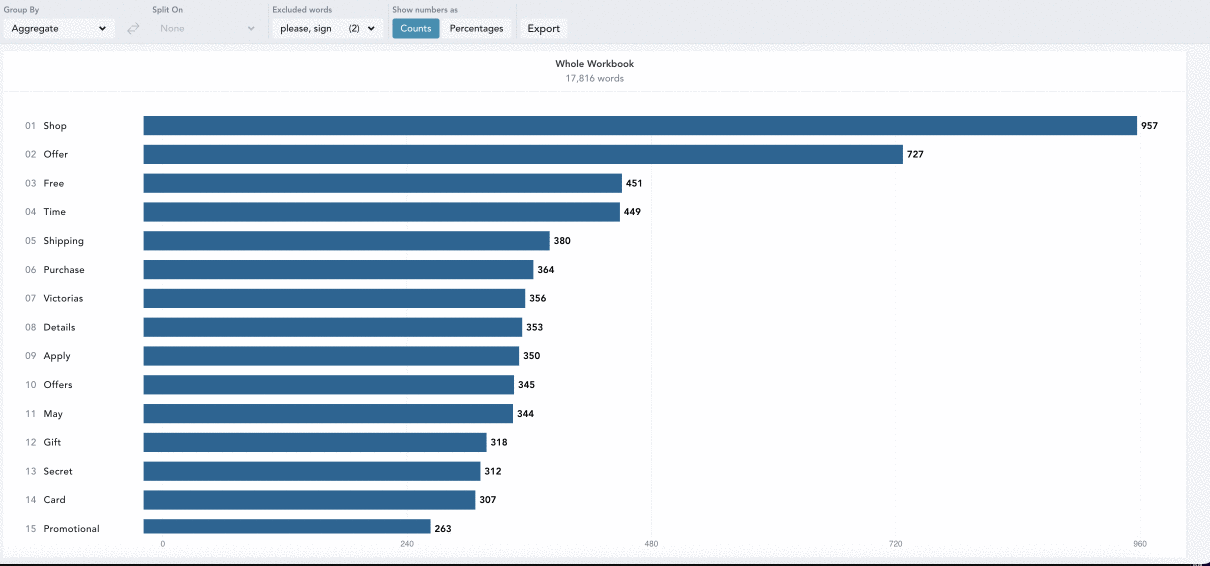Click the count value 364

pos(545,270)
